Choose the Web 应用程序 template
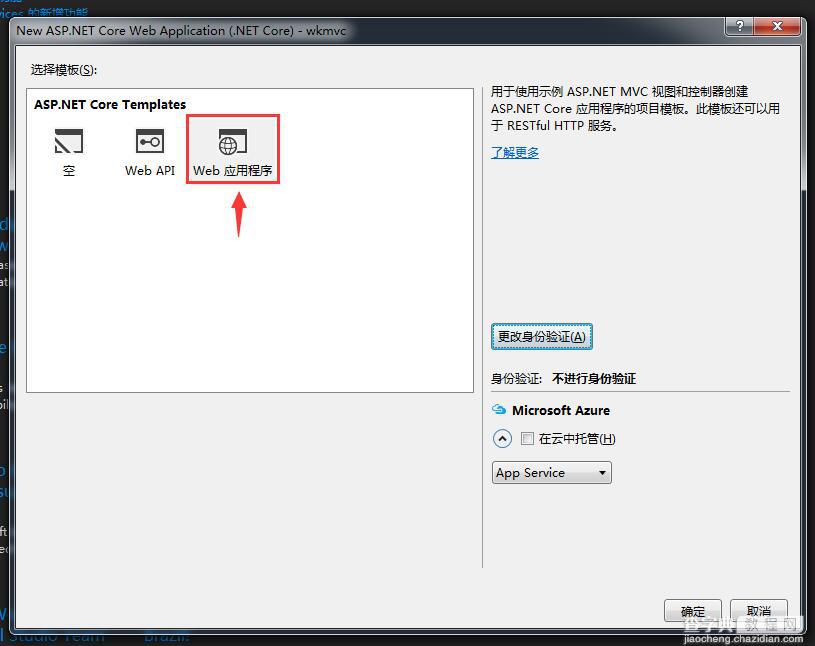Viewport: 815px width, 646px height. click(233, 151)
